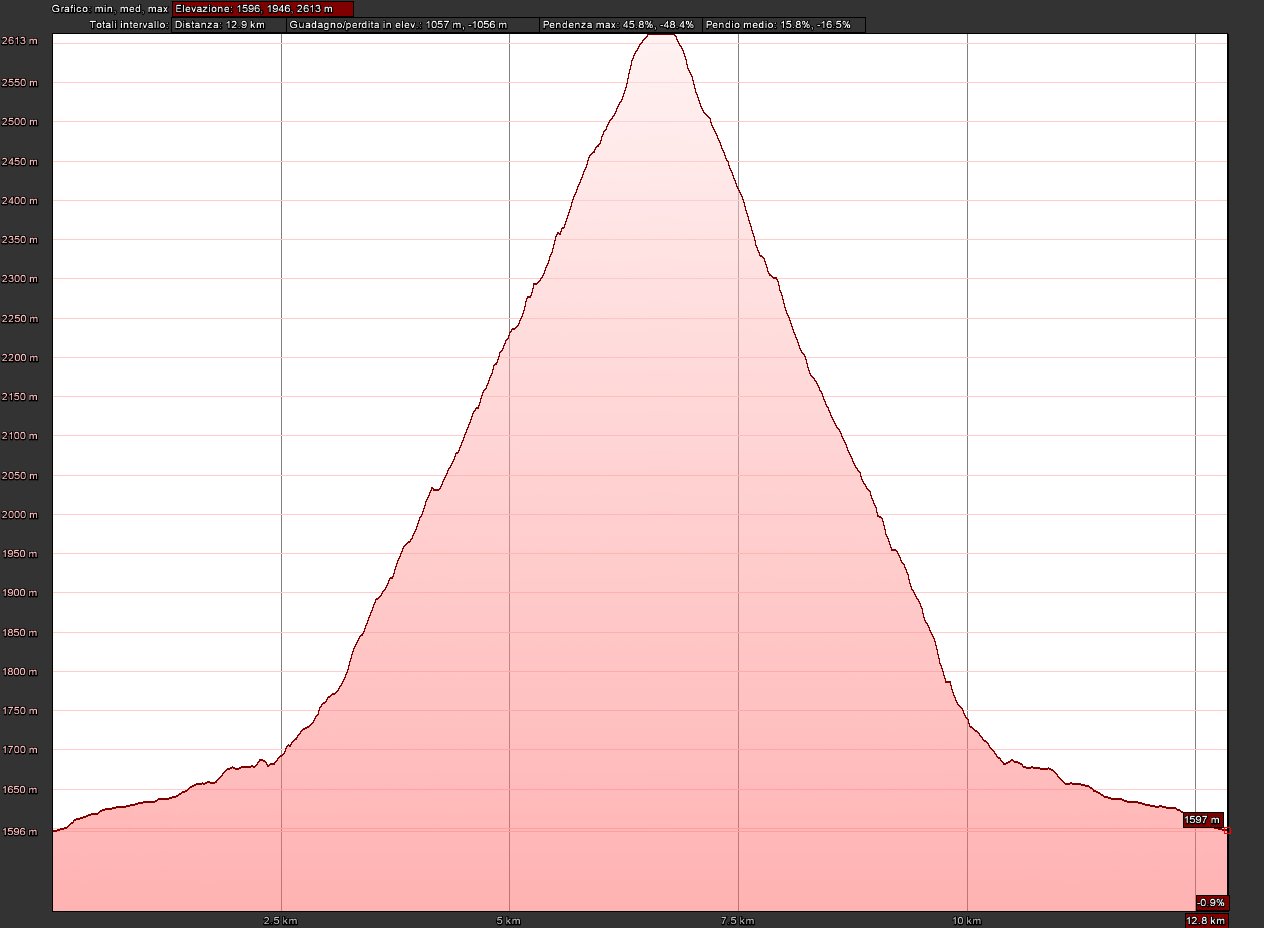Click the Totali intervallo label

[129, 24]
